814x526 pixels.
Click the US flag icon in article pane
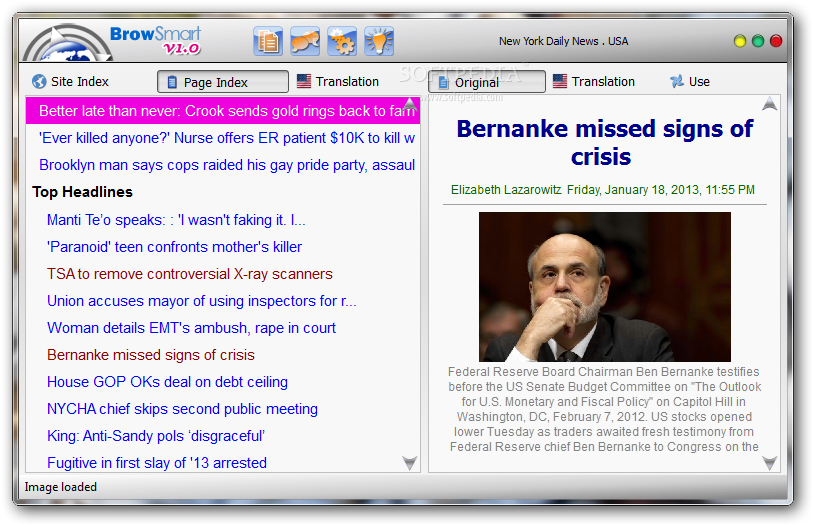pyautogui.click(x=560, y=81)
